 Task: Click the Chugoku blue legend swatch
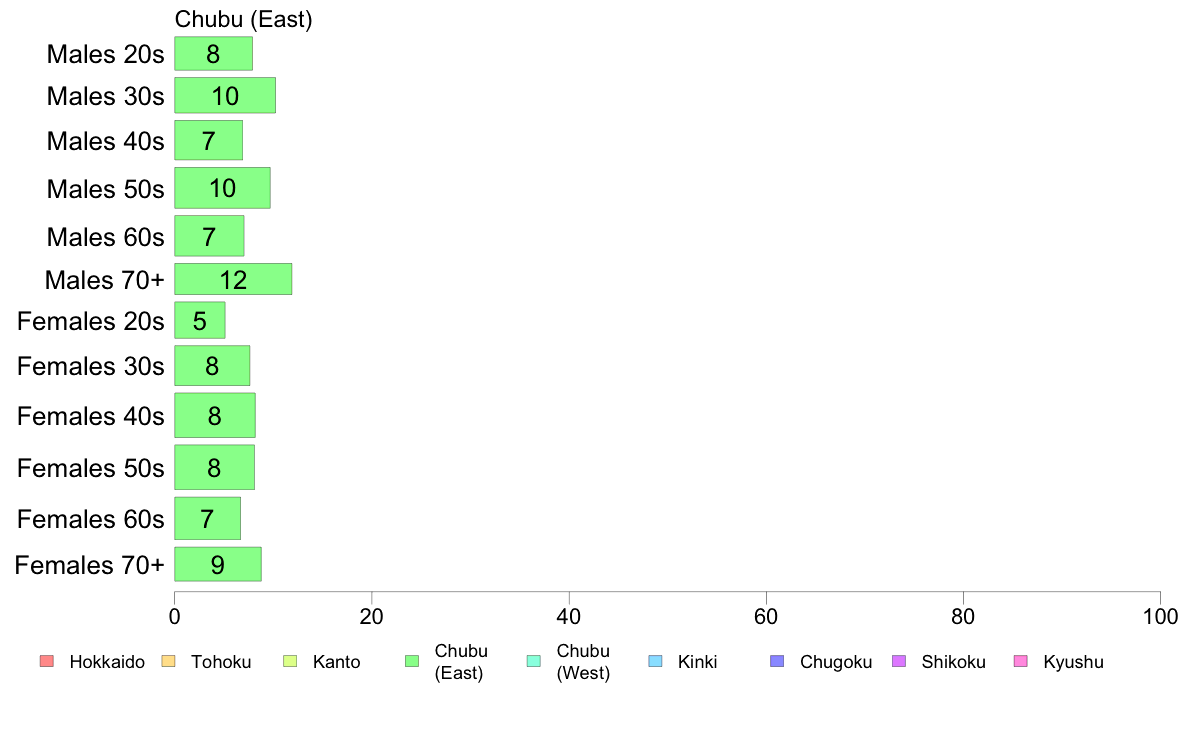[x=777, y=662]
